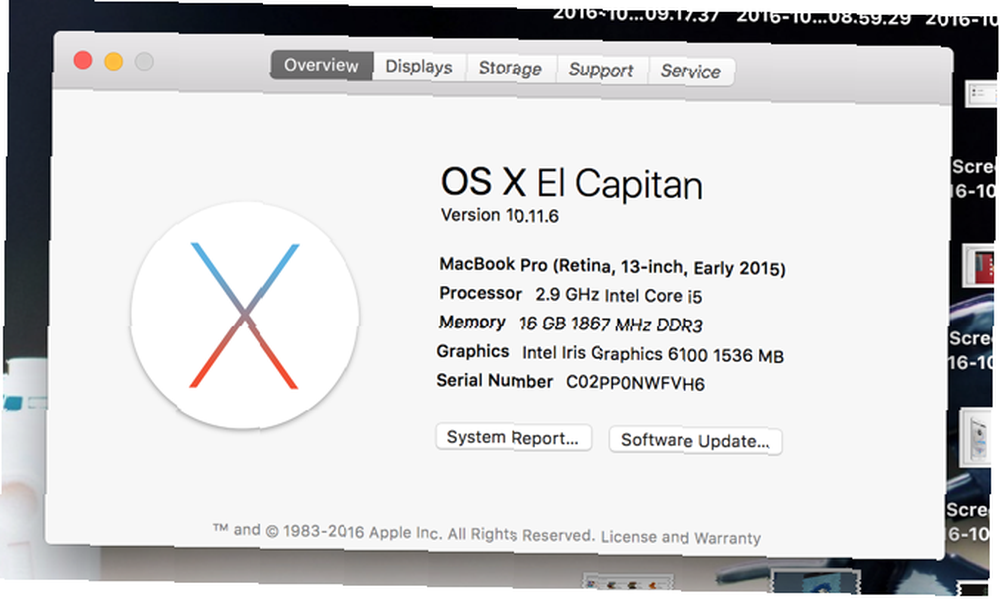Select the 2.9 GHz Intel Core i5 value
The width and height of the screenshot is (1000, 599).
(619, 295)
